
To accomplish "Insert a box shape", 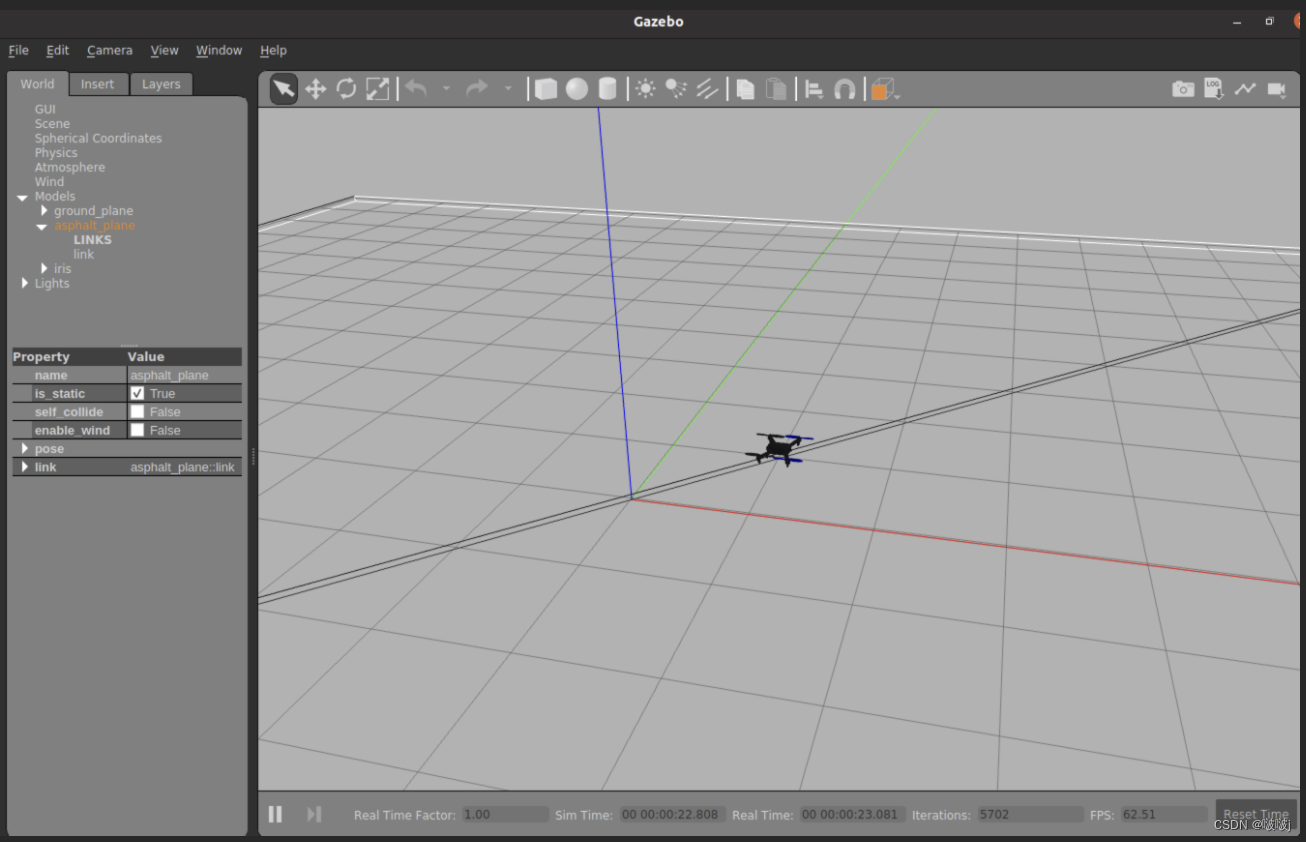I will coord(545,89).
